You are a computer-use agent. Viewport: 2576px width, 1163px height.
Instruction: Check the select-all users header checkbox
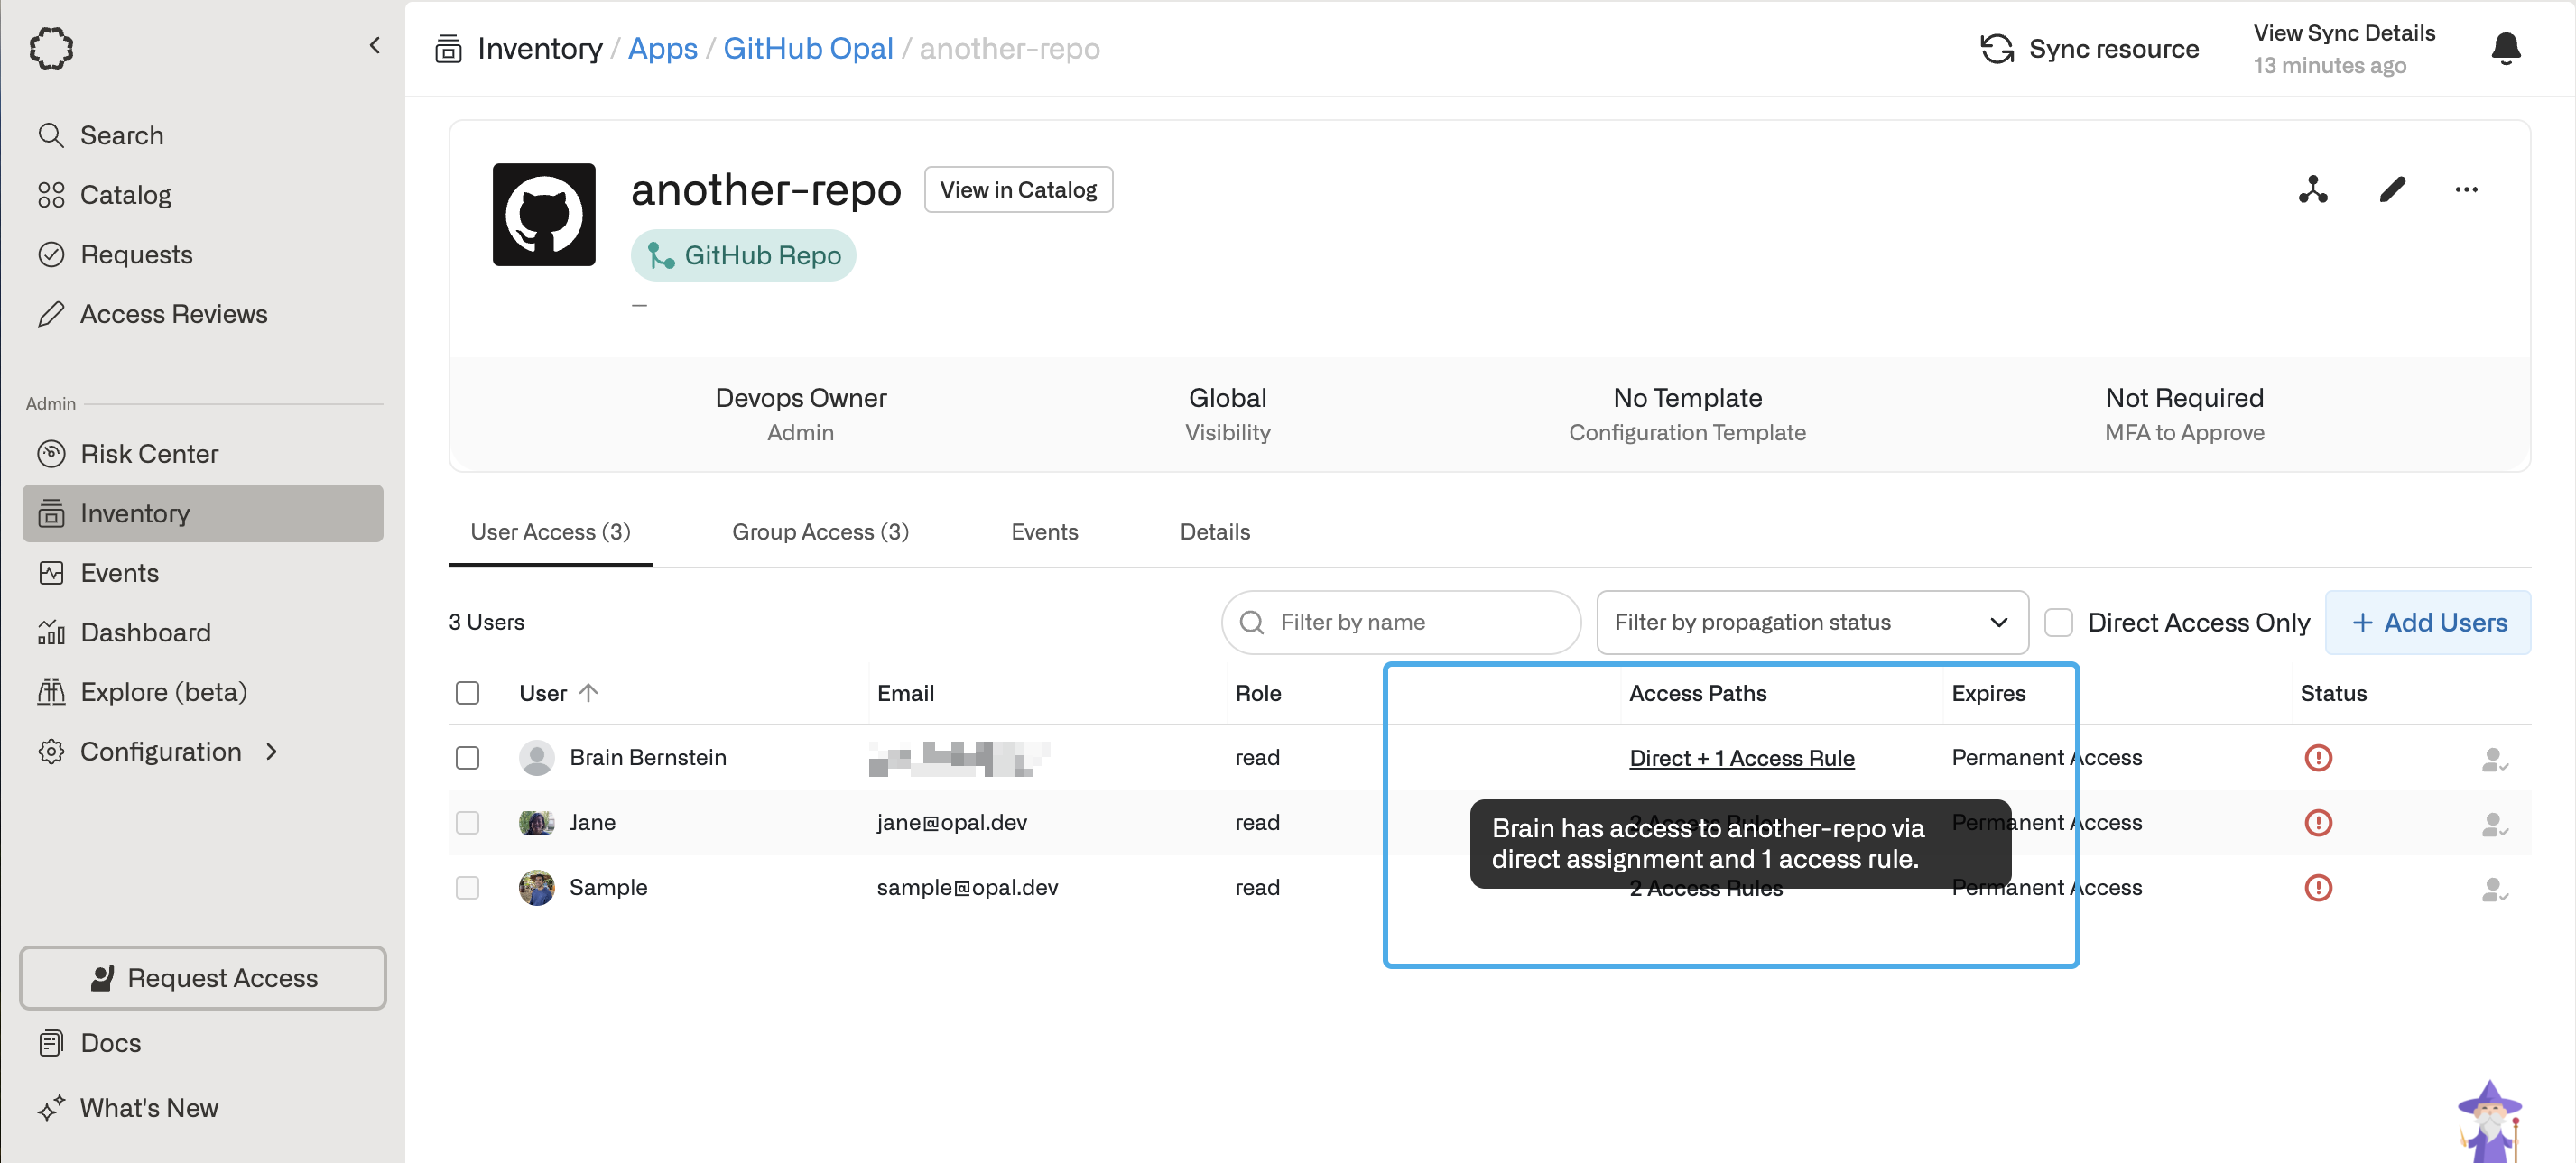point(467,693)
